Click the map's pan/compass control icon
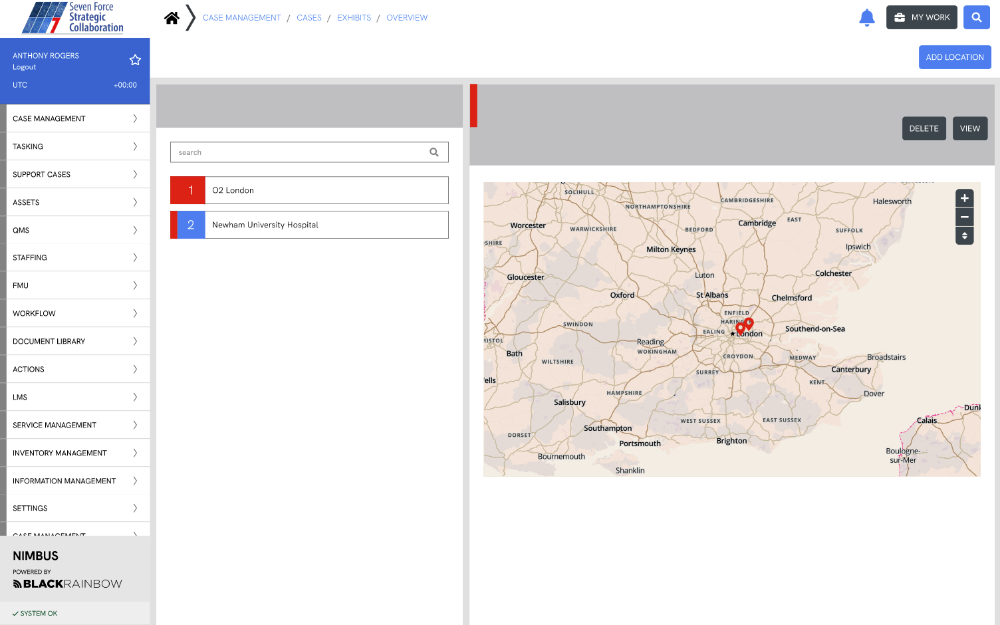1000x625 pixels. 964,236
